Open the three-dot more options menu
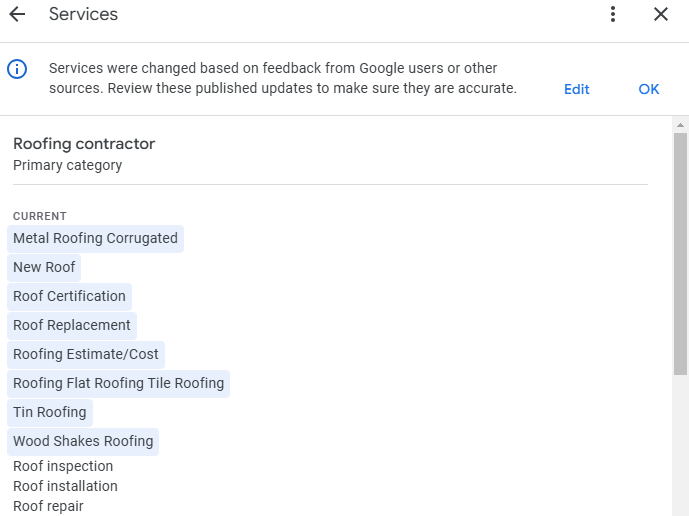Screen dimensions: 689x516 [x=613, y=14]
